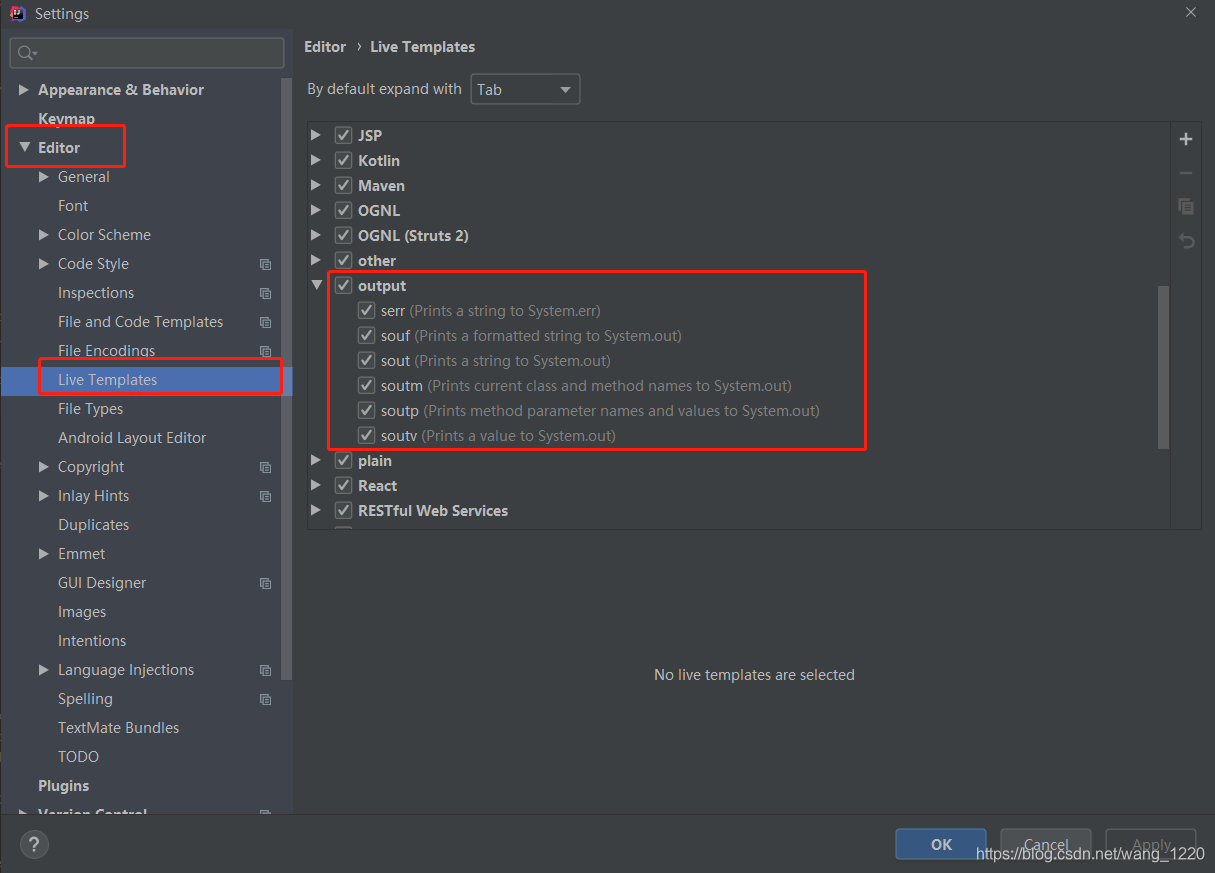Uncheck the serr template checkbox
This screenshot has height=873, width=1215.
(366, 310)
